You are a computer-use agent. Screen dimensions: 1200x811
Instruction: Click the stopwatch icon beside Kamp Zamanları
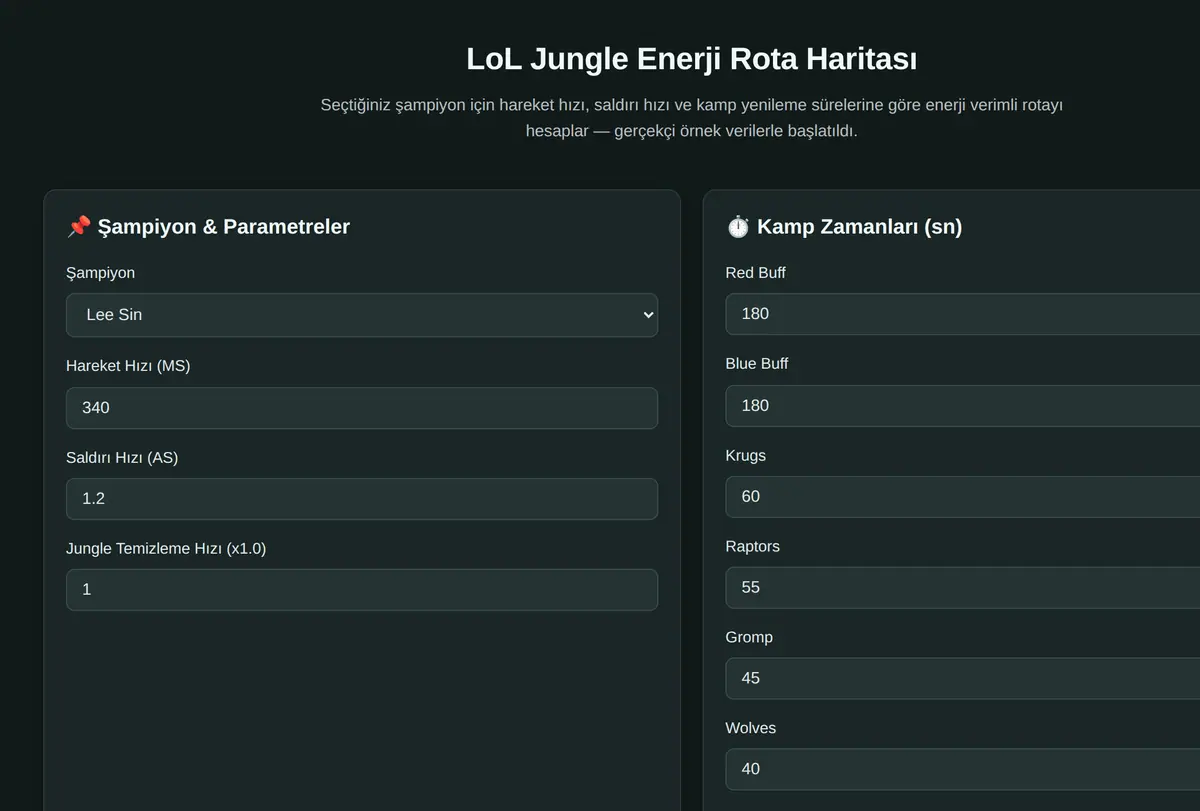738,227
